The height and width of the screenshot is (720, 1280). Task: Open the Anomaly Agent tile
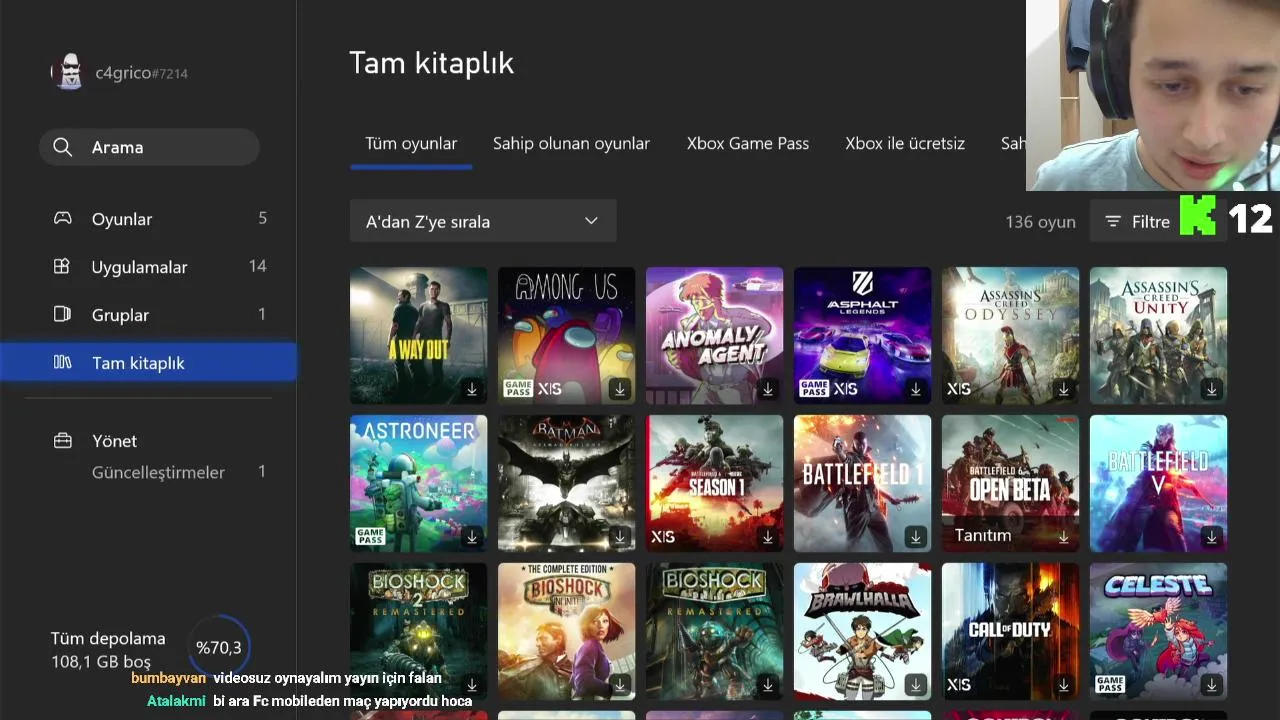point(714,335)
